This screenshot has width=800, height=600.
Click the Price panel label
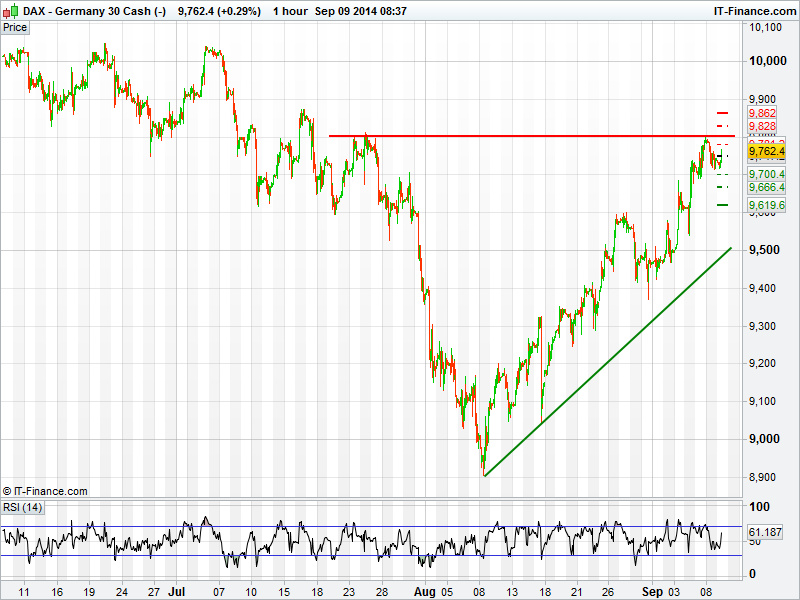(15, 27)
